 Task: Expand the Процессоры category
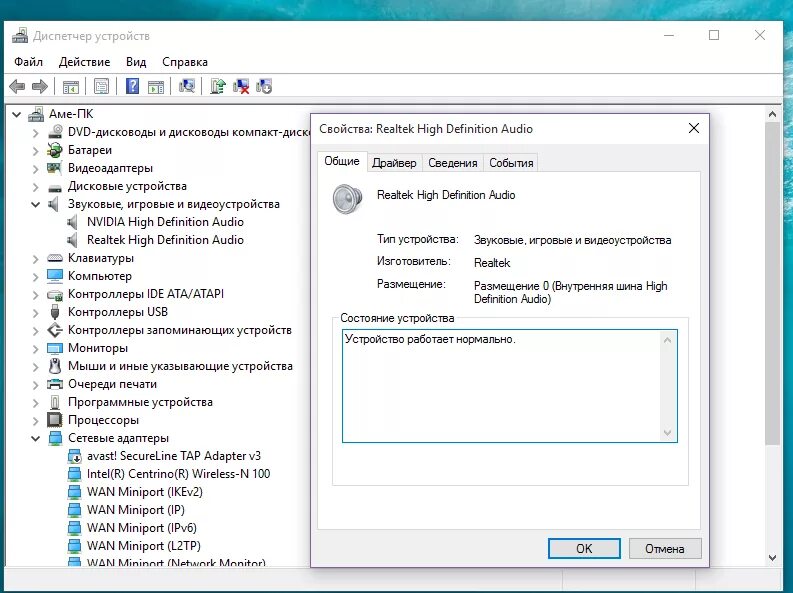tap(35, 420)
